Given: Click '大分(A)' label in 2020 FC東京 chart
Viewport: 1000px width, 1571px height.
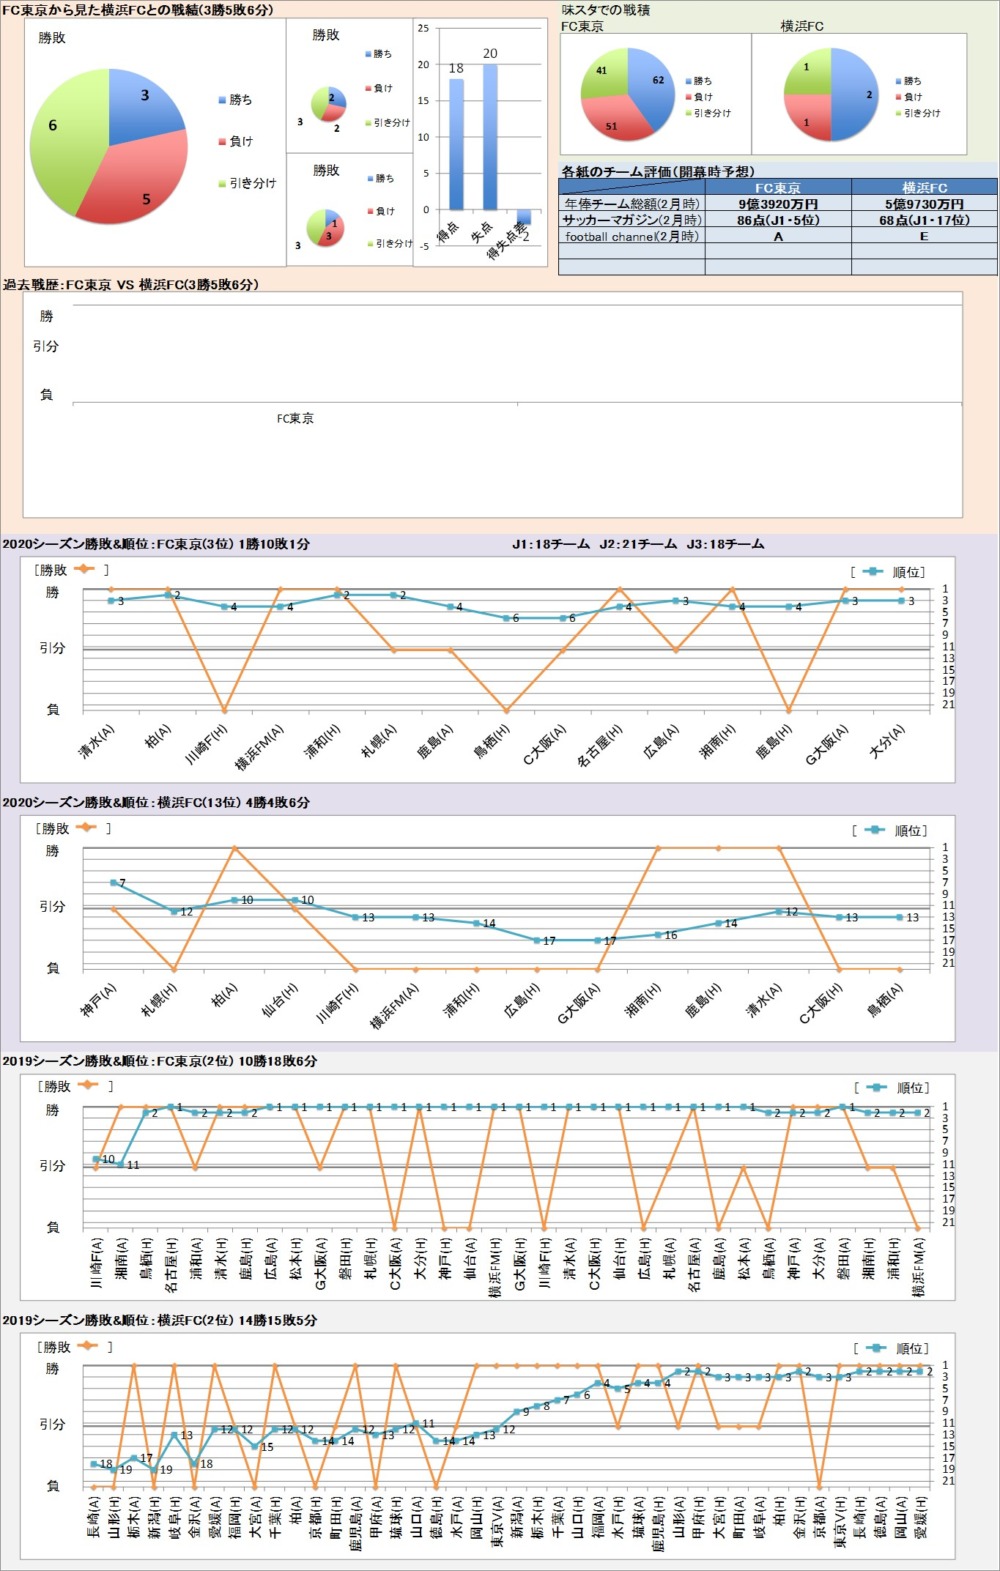Looking at the screenshot, I should [887, 741].
